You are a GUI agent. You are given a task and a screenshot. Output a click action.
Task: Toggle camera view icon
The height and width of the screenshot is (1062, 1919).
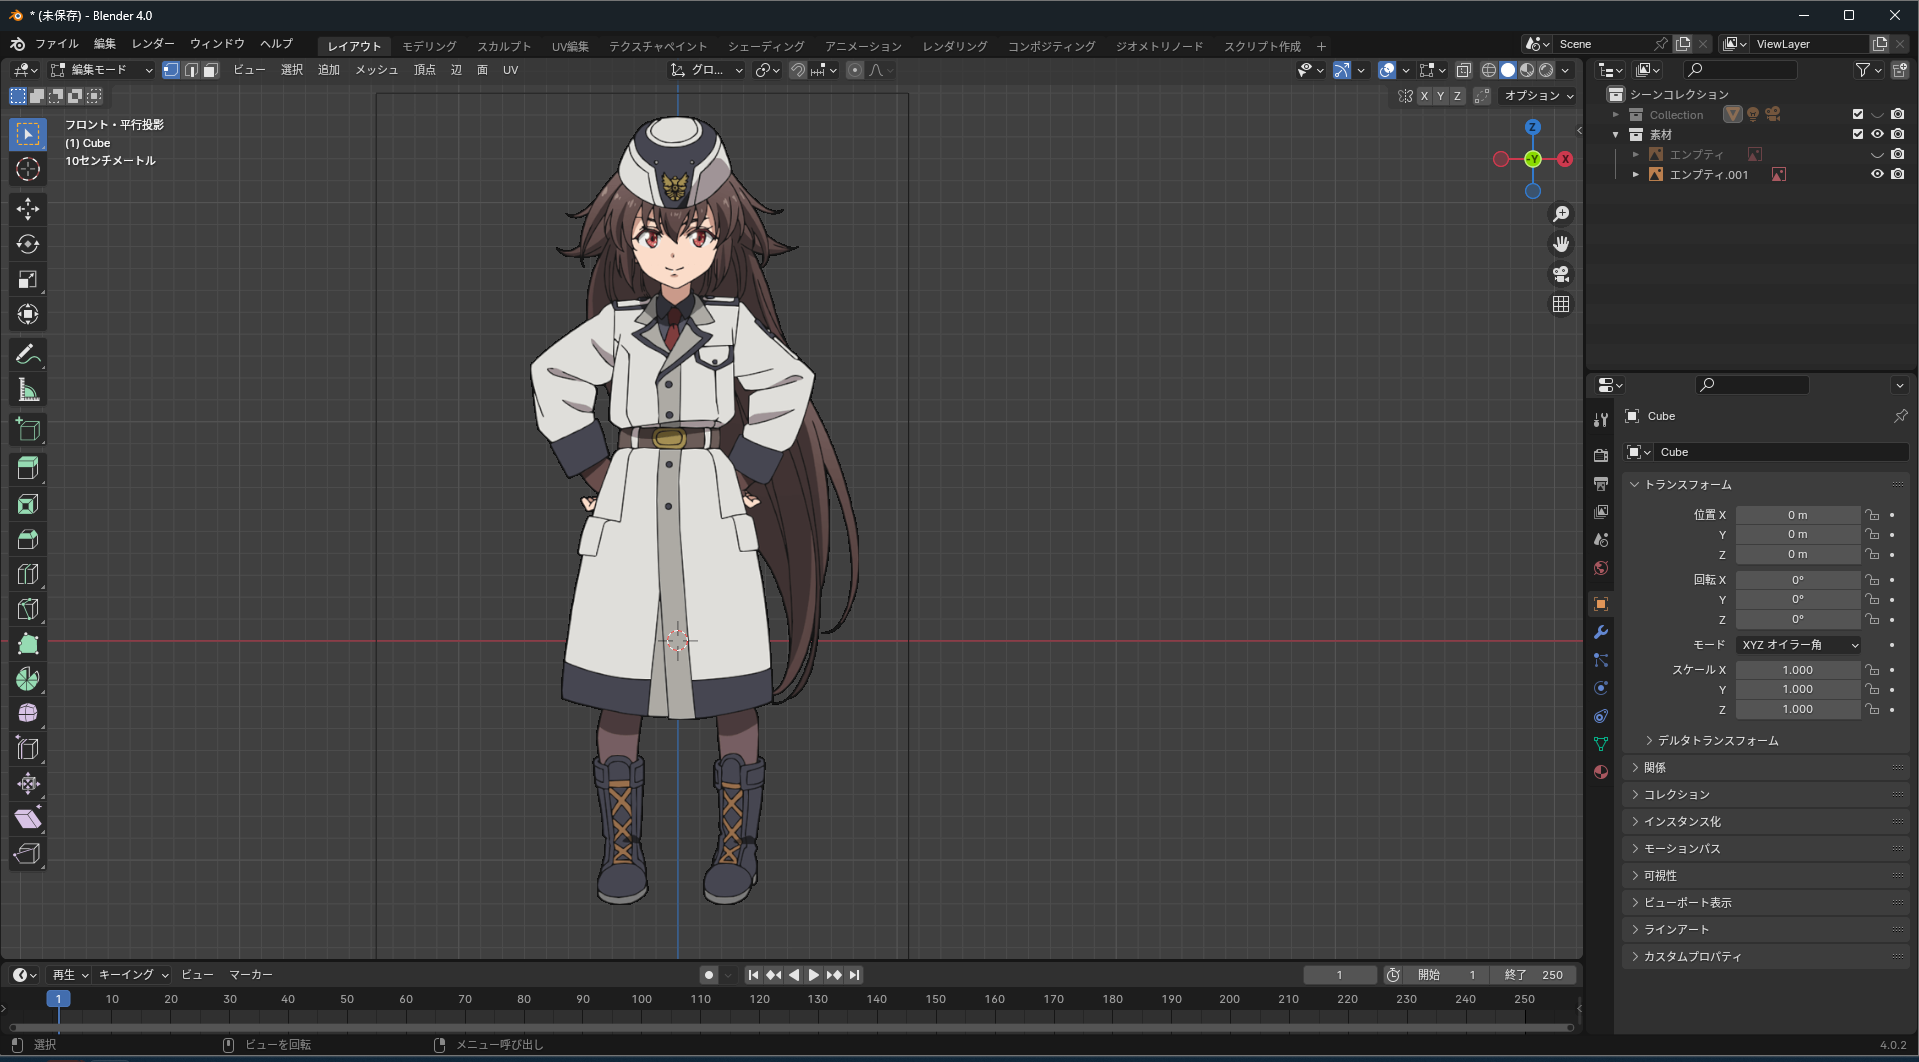point(1561,274)
